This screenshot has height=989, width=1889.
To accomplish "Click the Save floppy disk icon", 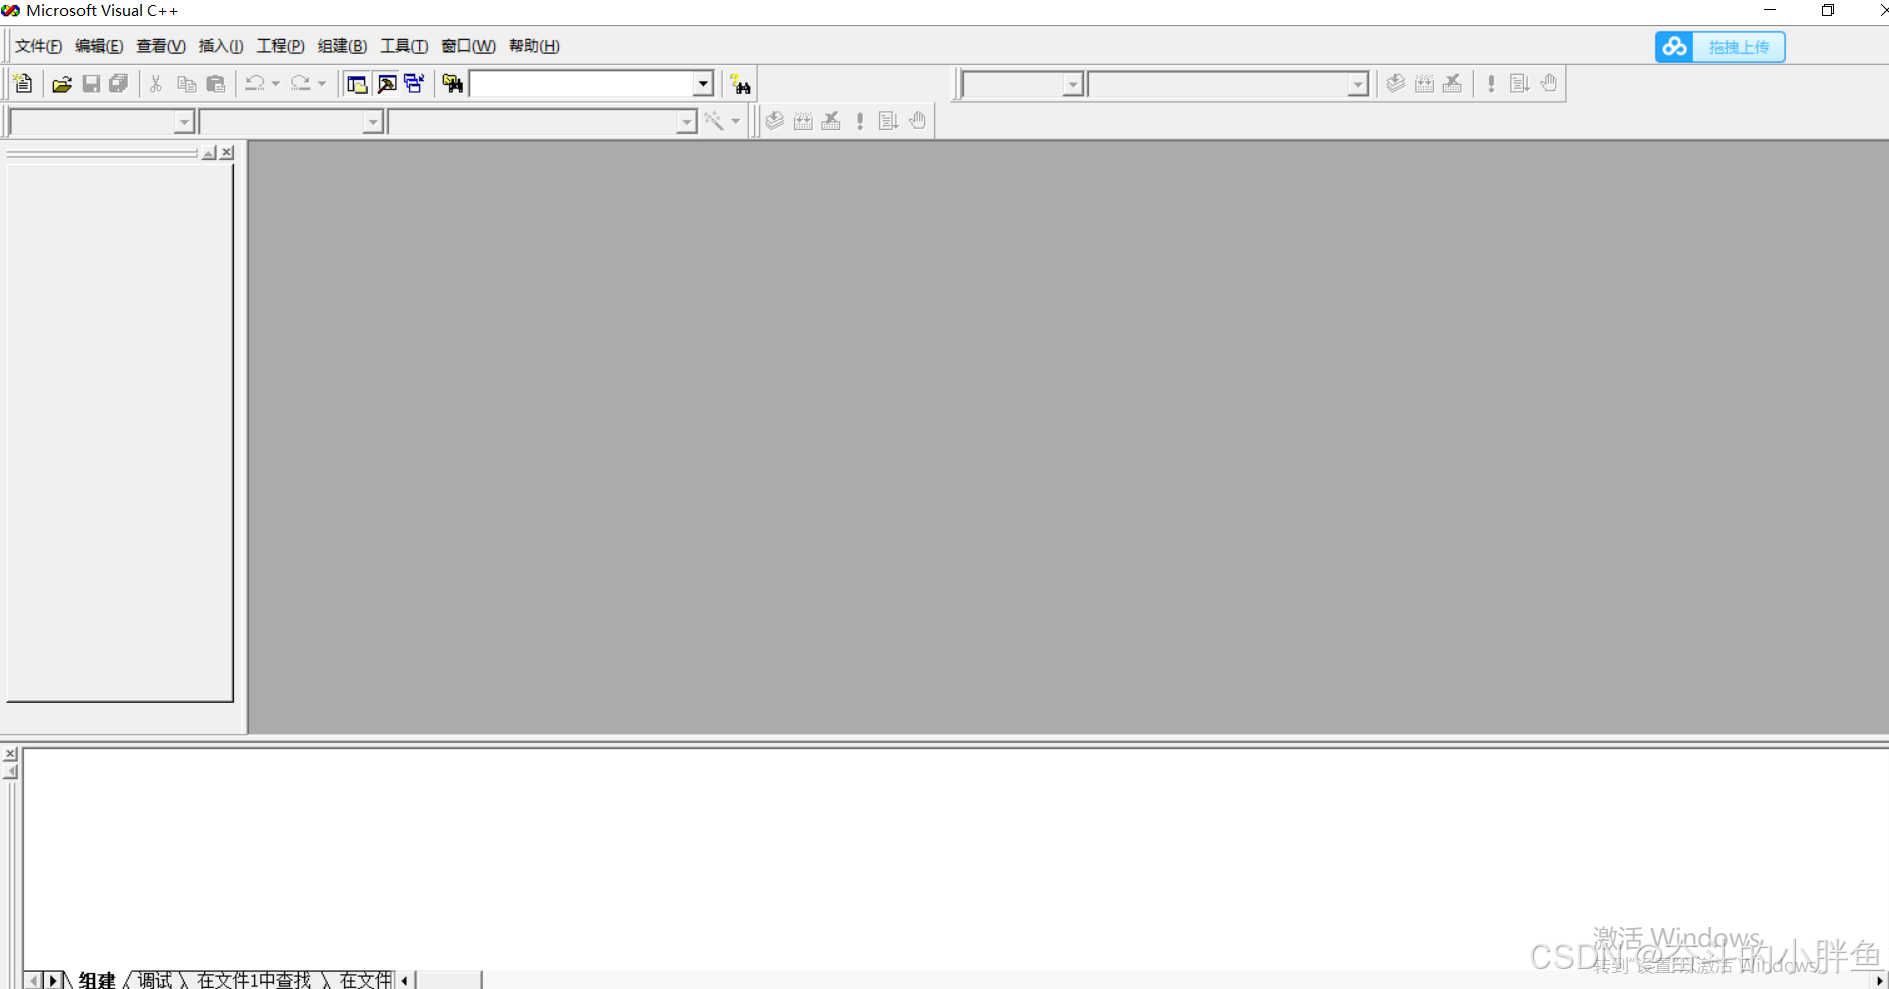I will tap(91, 84).
